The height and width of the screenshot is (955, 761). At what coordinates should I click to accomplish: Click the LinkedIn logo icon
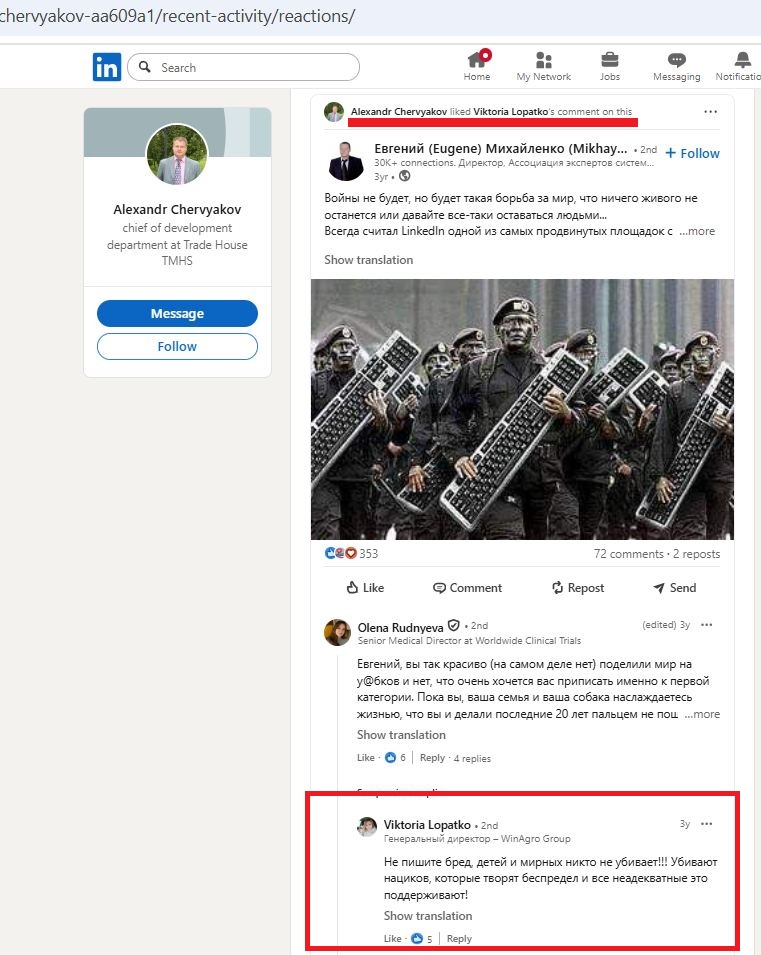point(107,67)
